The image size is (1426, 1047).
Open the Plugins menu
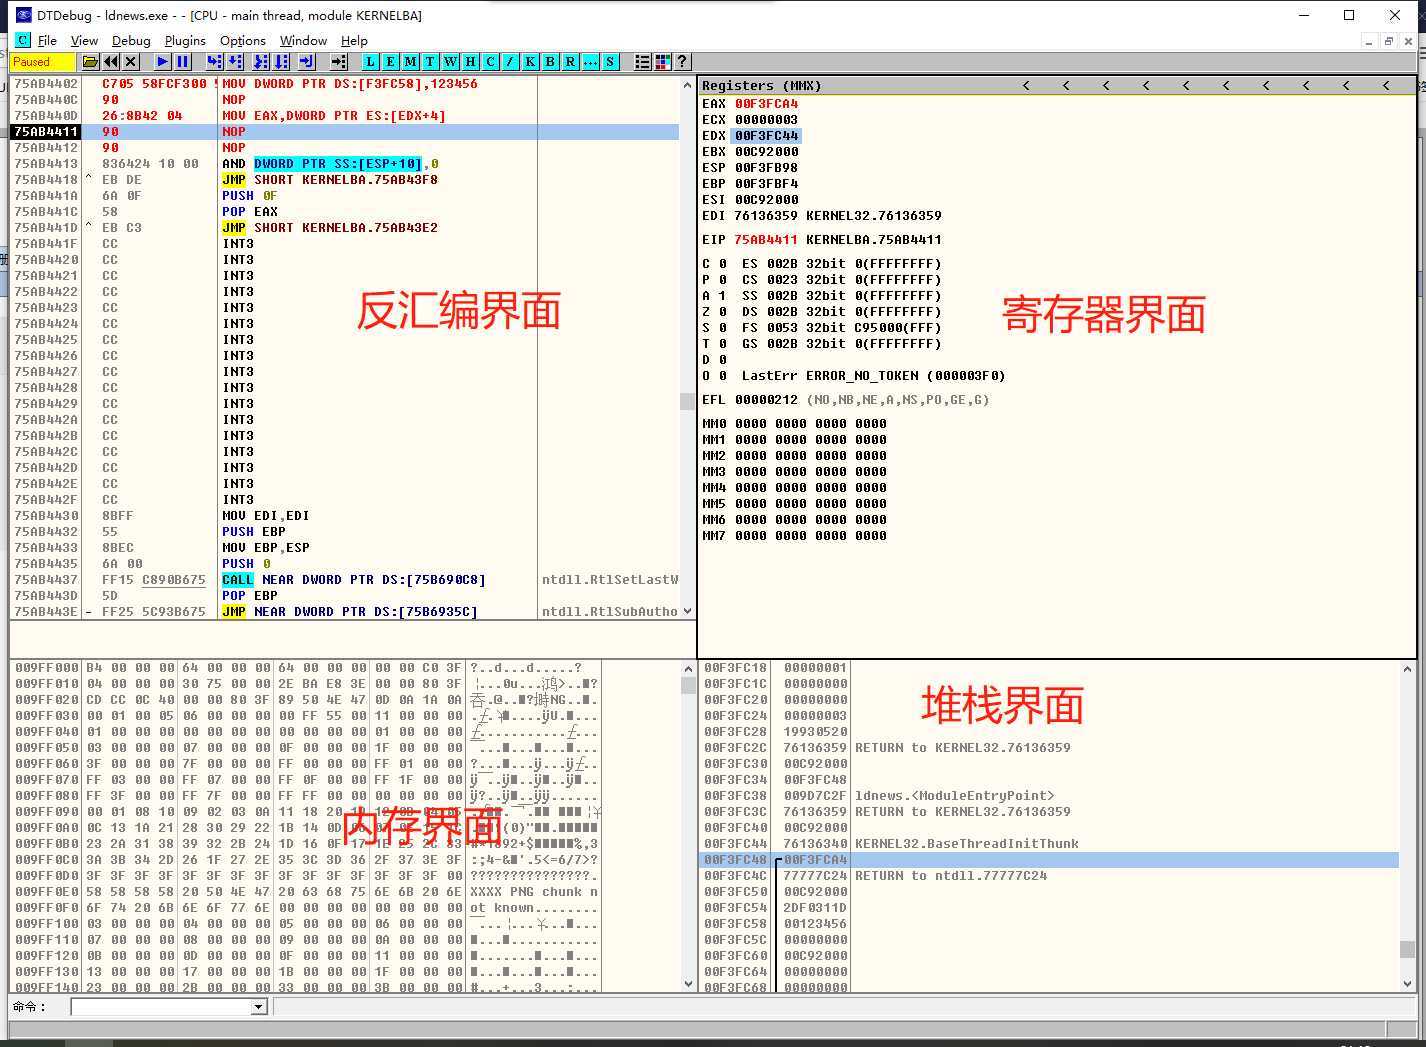185,41
